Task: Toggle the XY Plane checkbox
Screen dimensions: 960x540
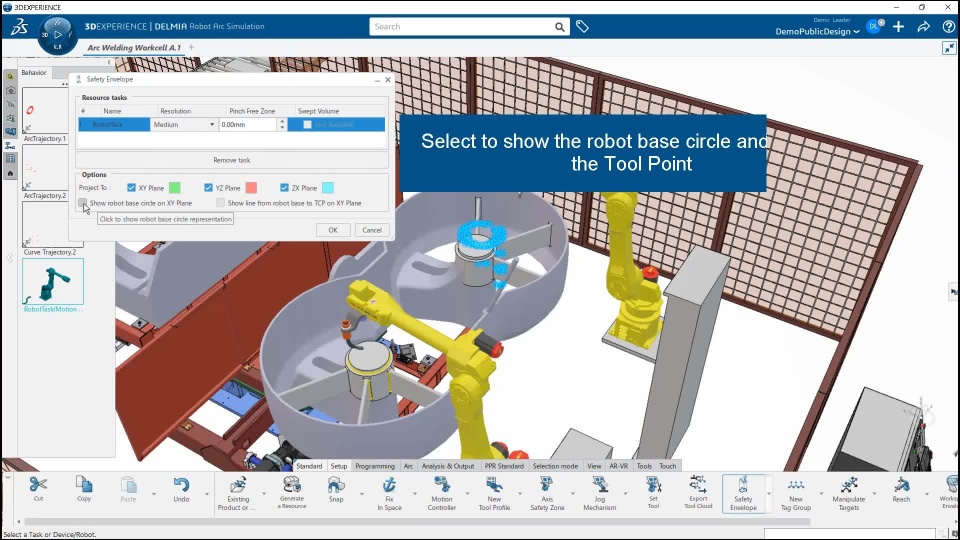Action: pyautogui.click(x=131, y=188)
